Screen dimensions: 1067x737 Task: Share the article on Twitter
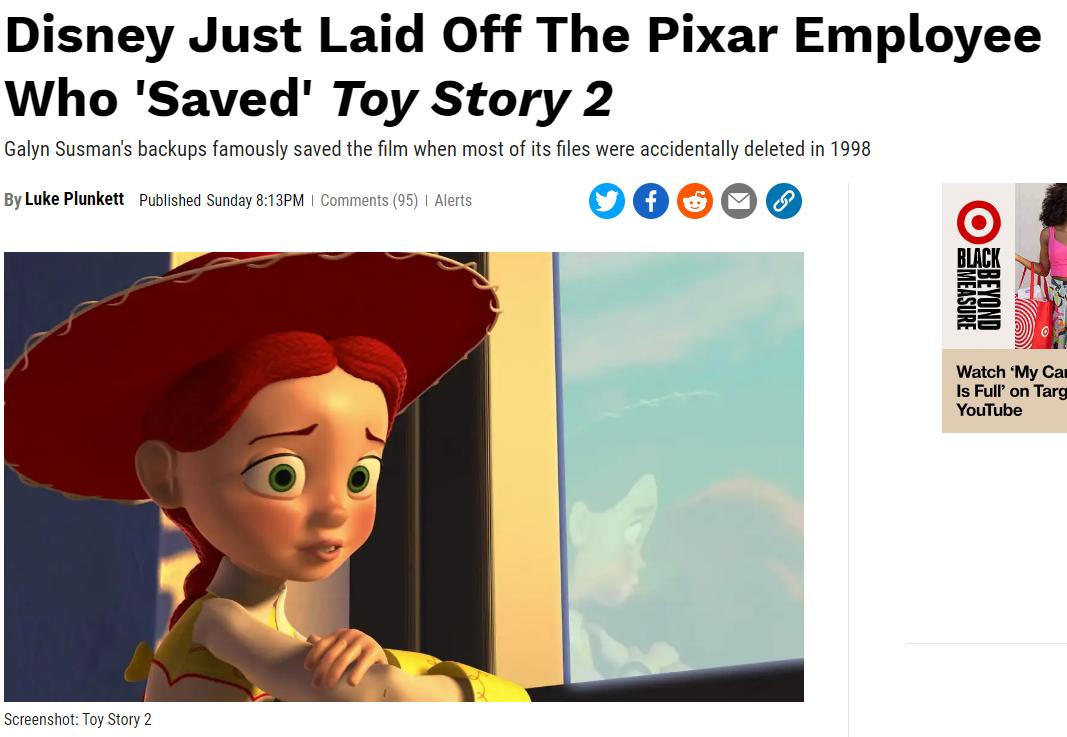point(606,201)
